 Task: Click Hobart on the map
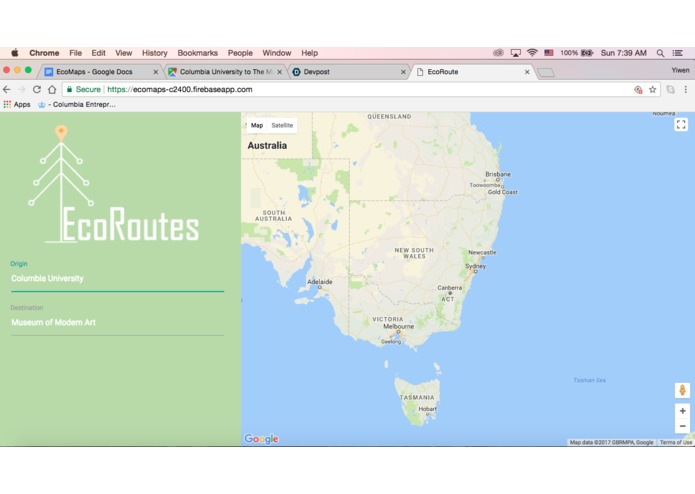coord(427,409)
